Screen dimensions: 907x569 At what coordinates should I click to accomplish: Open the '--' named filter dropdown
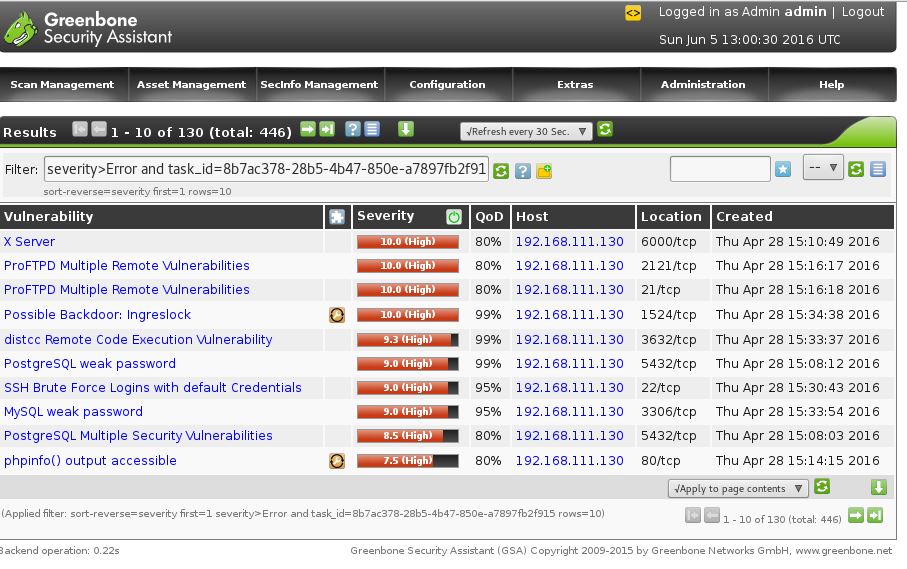click(x=823, y=168)
